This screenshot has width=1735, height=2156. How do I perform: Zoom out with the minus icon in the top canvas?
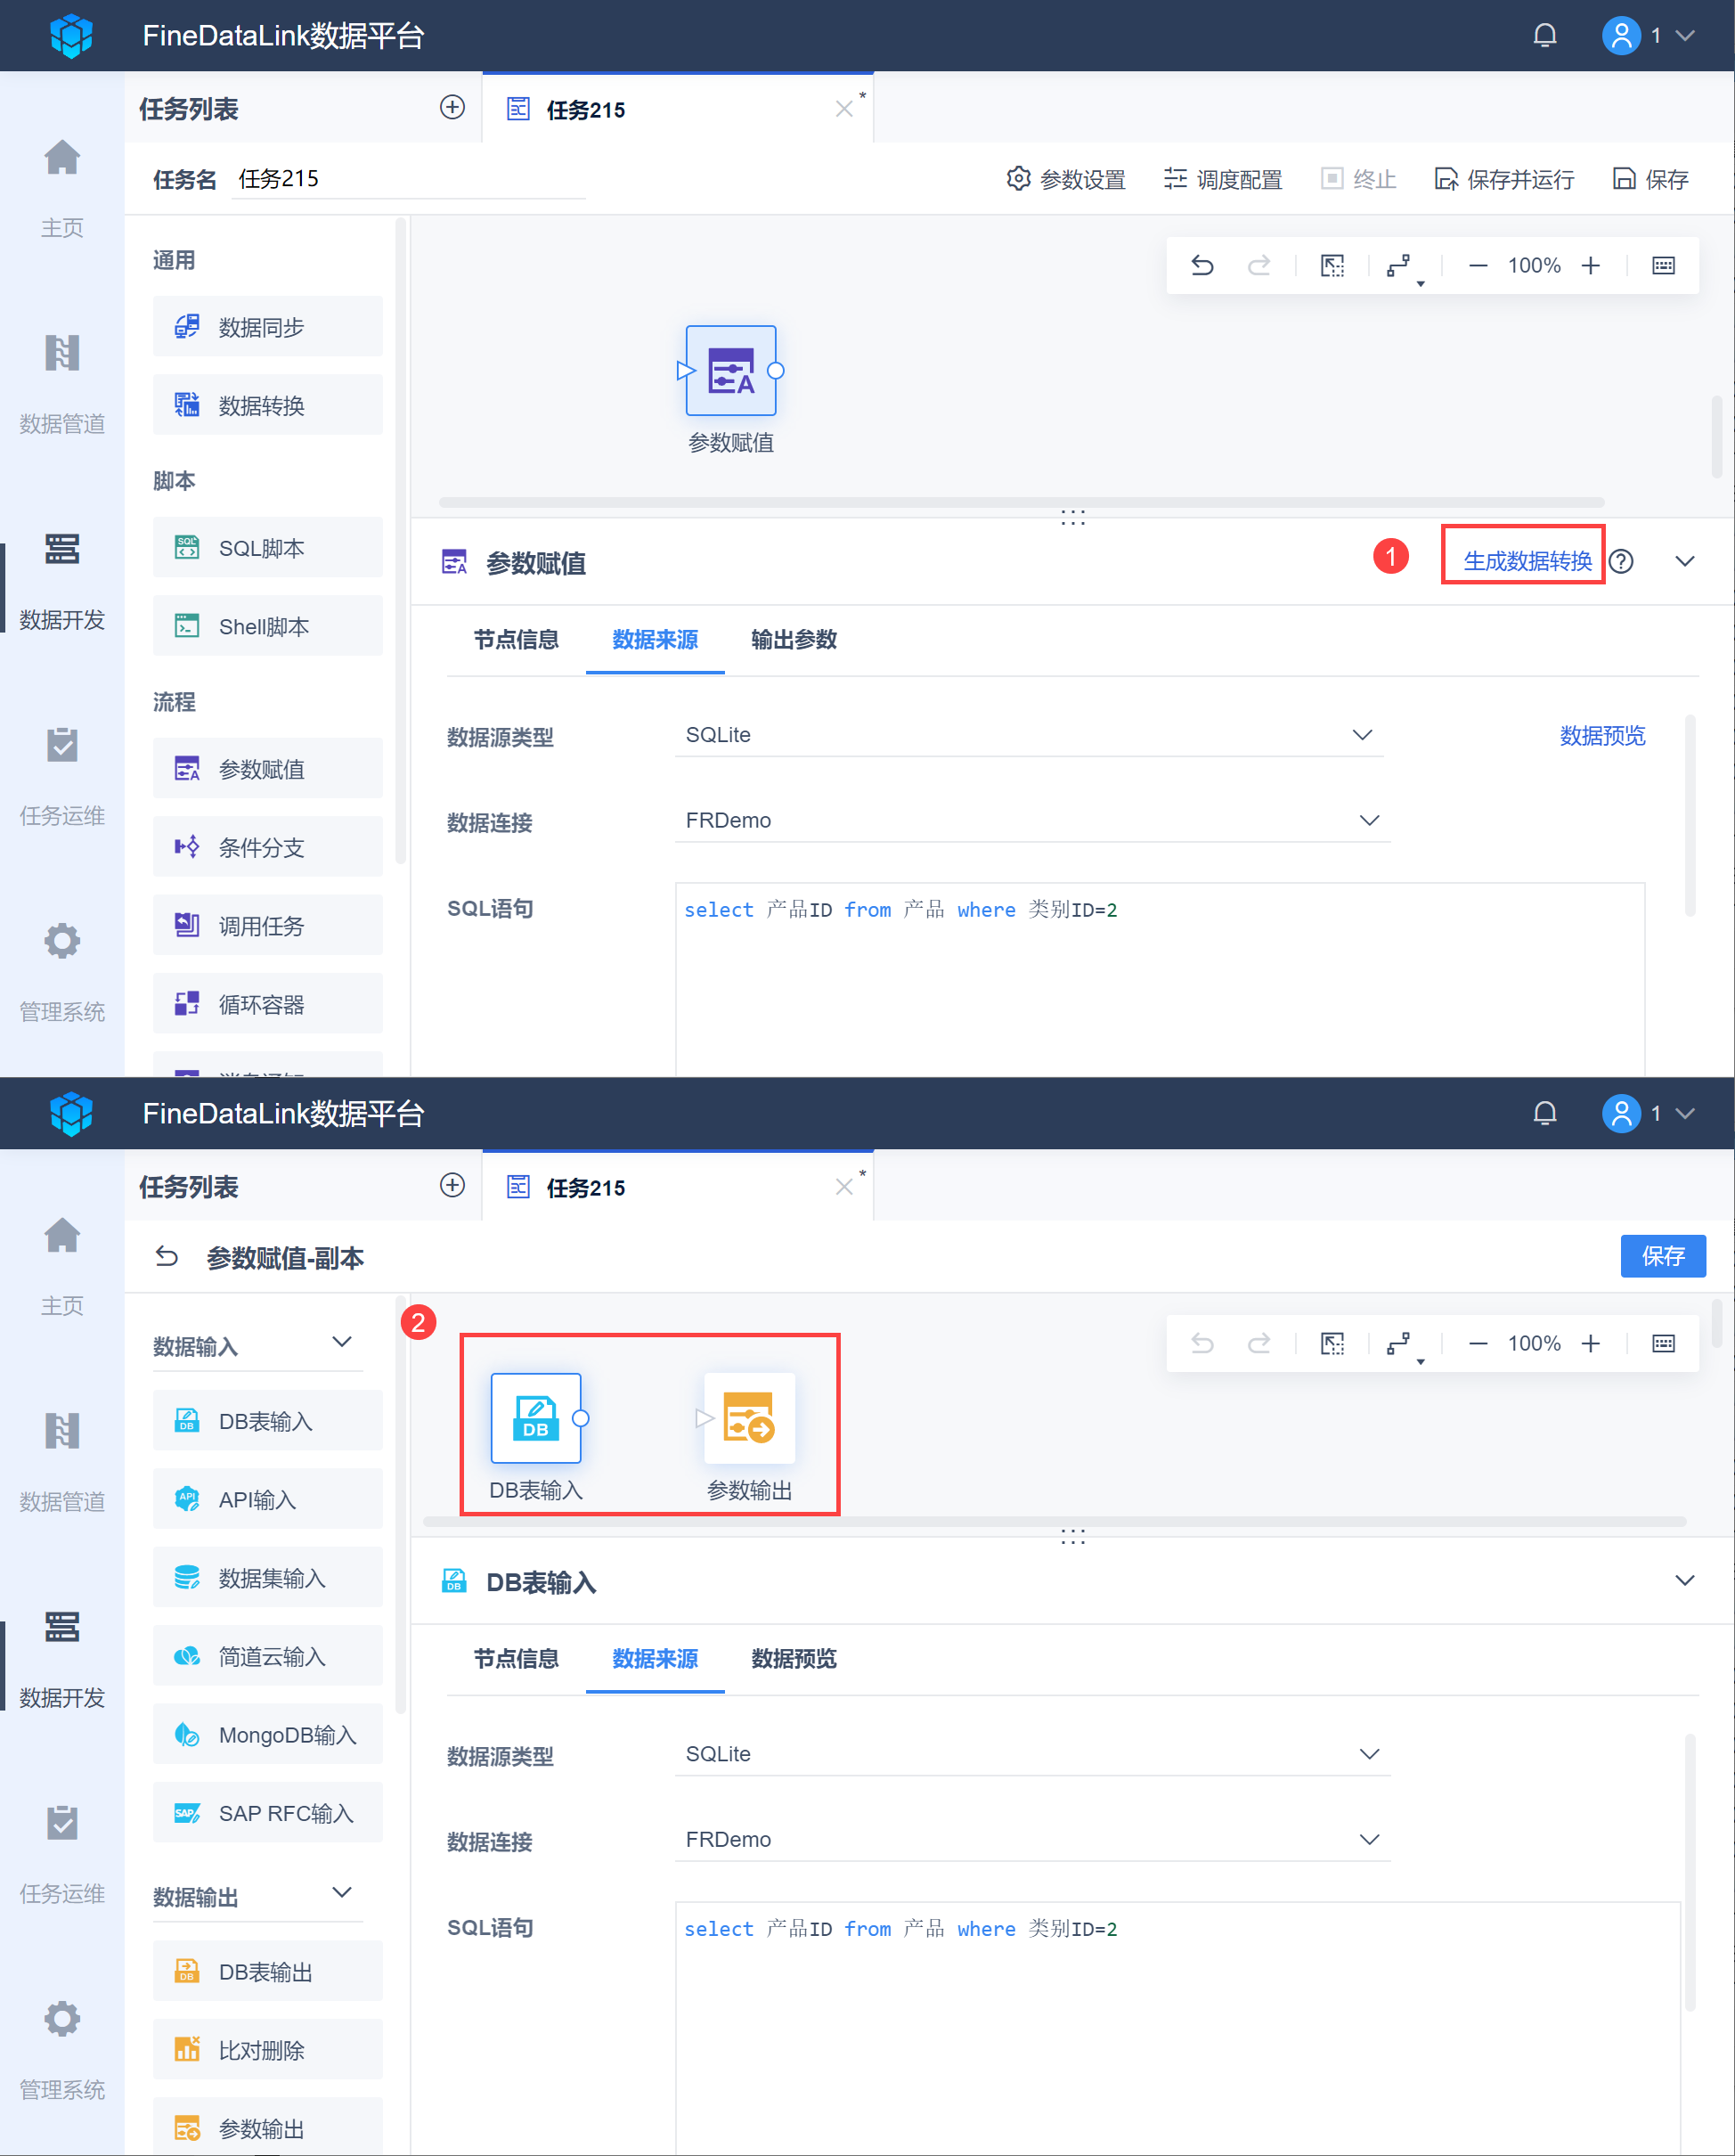pyautogui.click(x=1477, y=265)
